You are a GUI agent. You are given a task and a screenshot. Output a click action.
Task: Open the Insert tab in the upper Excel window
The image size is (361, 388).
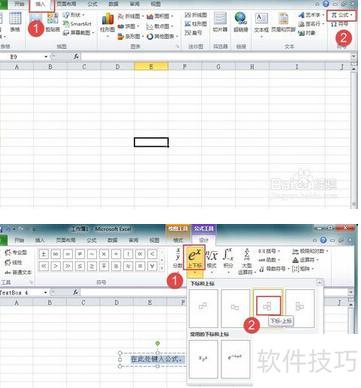point(41,5)
